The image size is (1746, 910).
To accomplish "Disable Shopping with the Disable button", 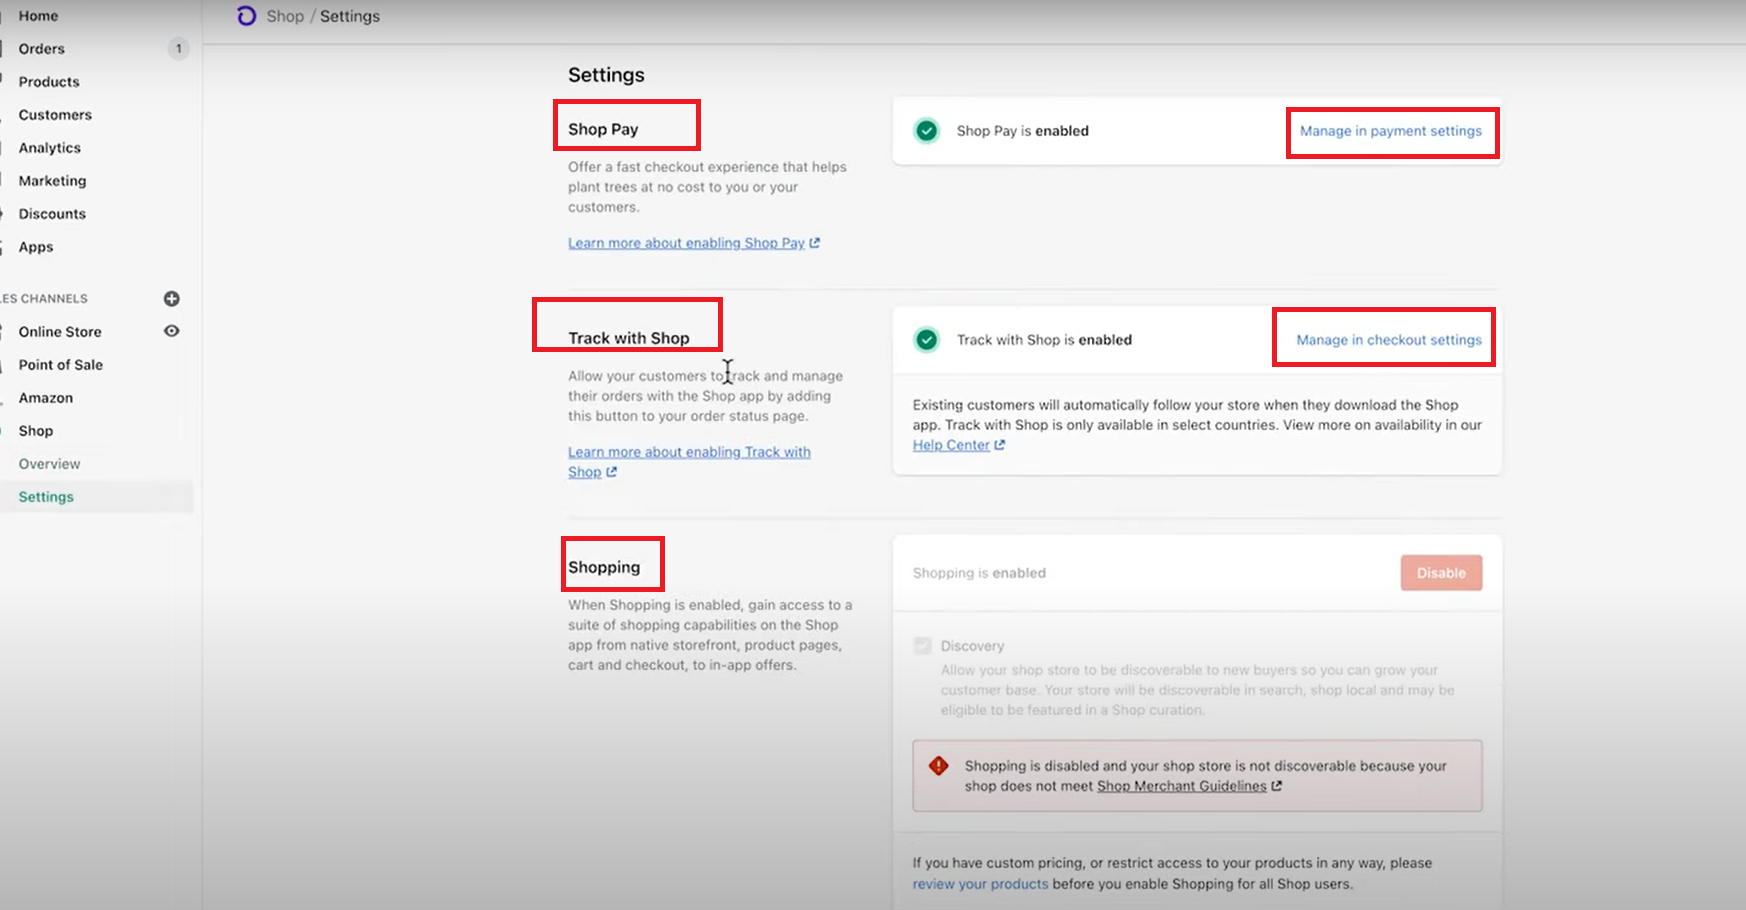I will 1441,573.
